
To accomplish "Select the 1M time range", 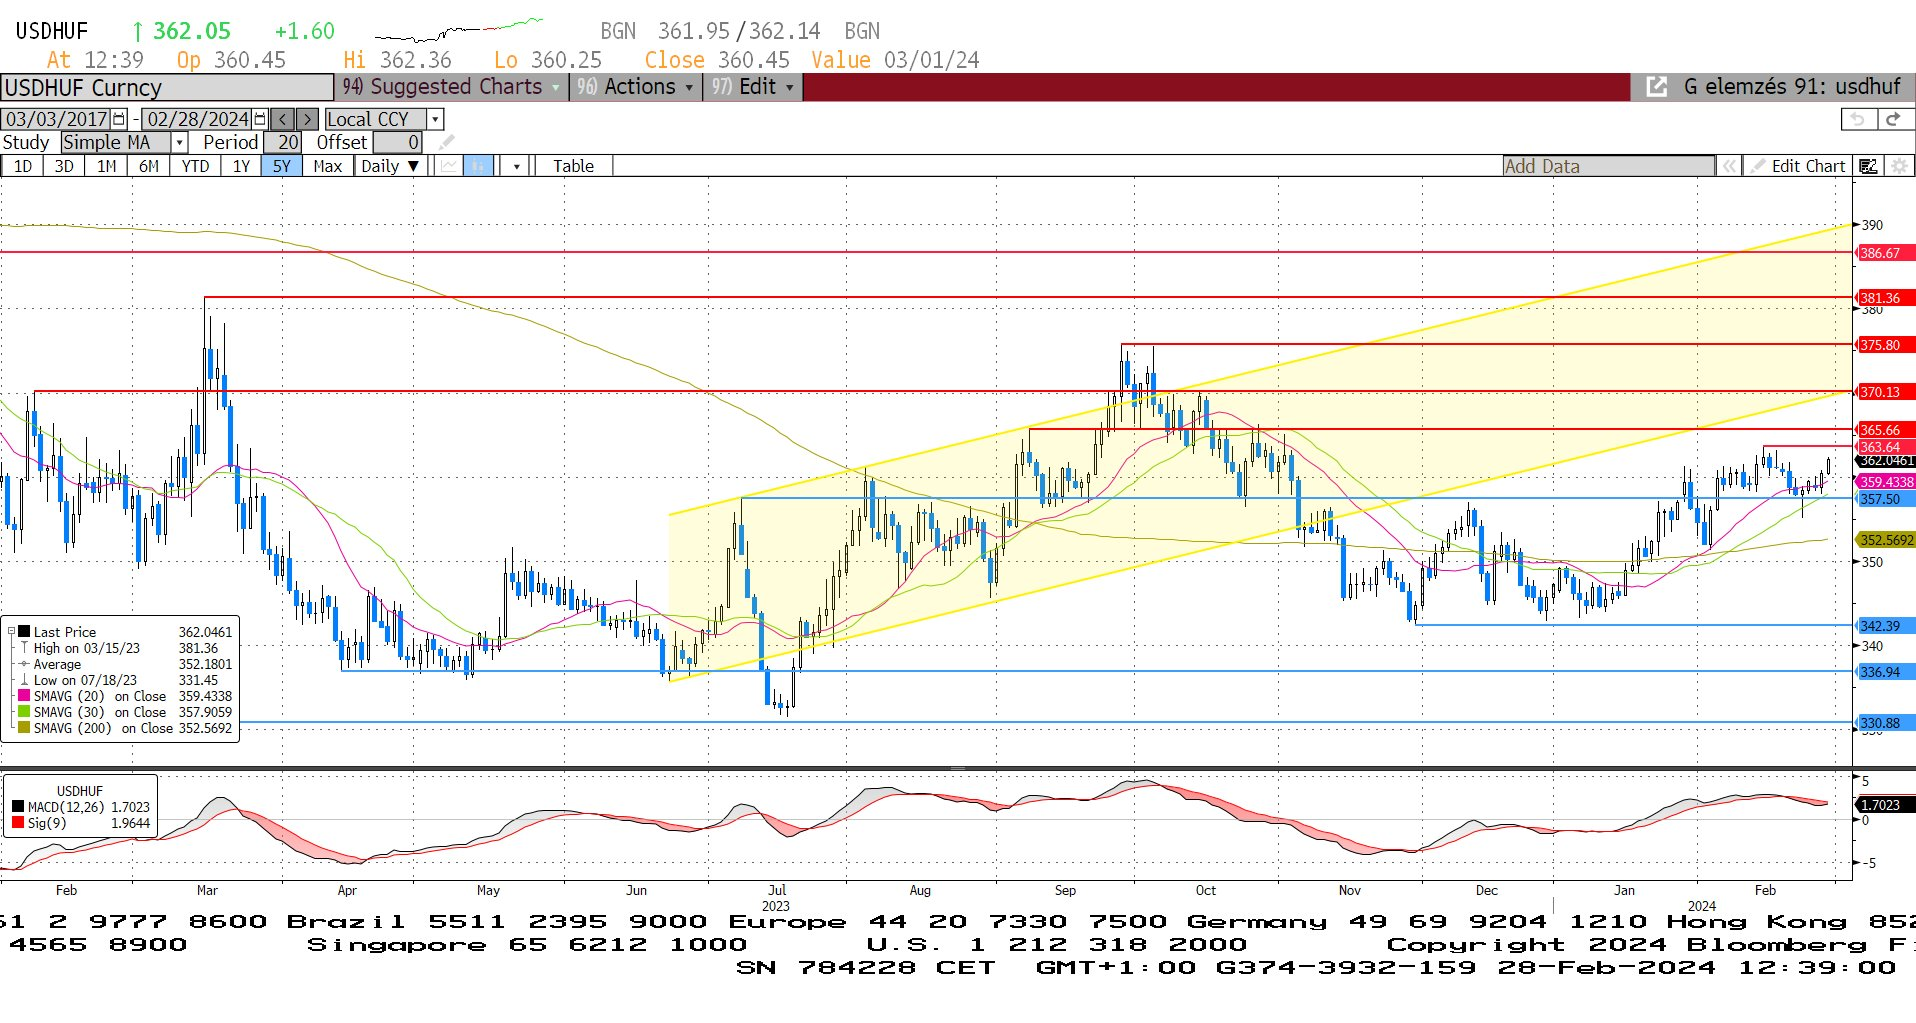I will point(106,166).
